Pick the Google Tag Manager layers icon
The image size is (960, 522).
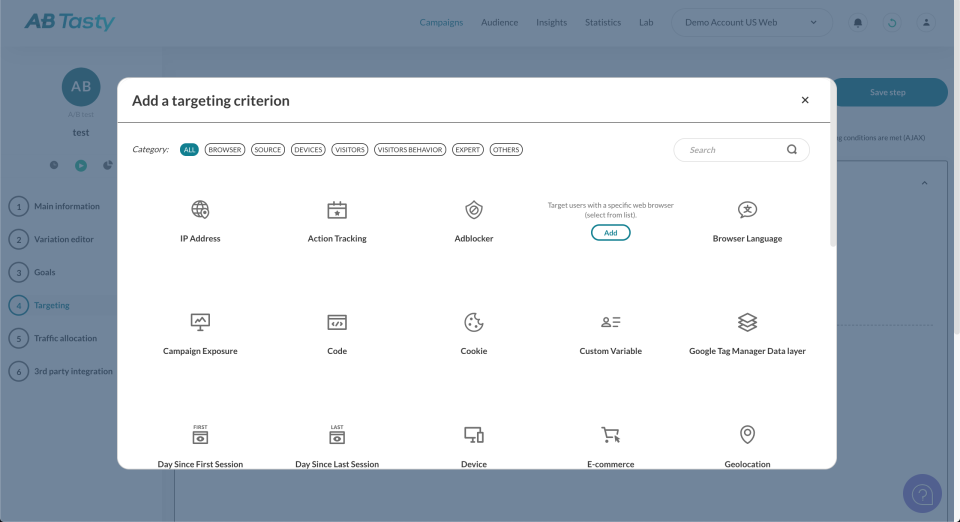click(747, 322)
